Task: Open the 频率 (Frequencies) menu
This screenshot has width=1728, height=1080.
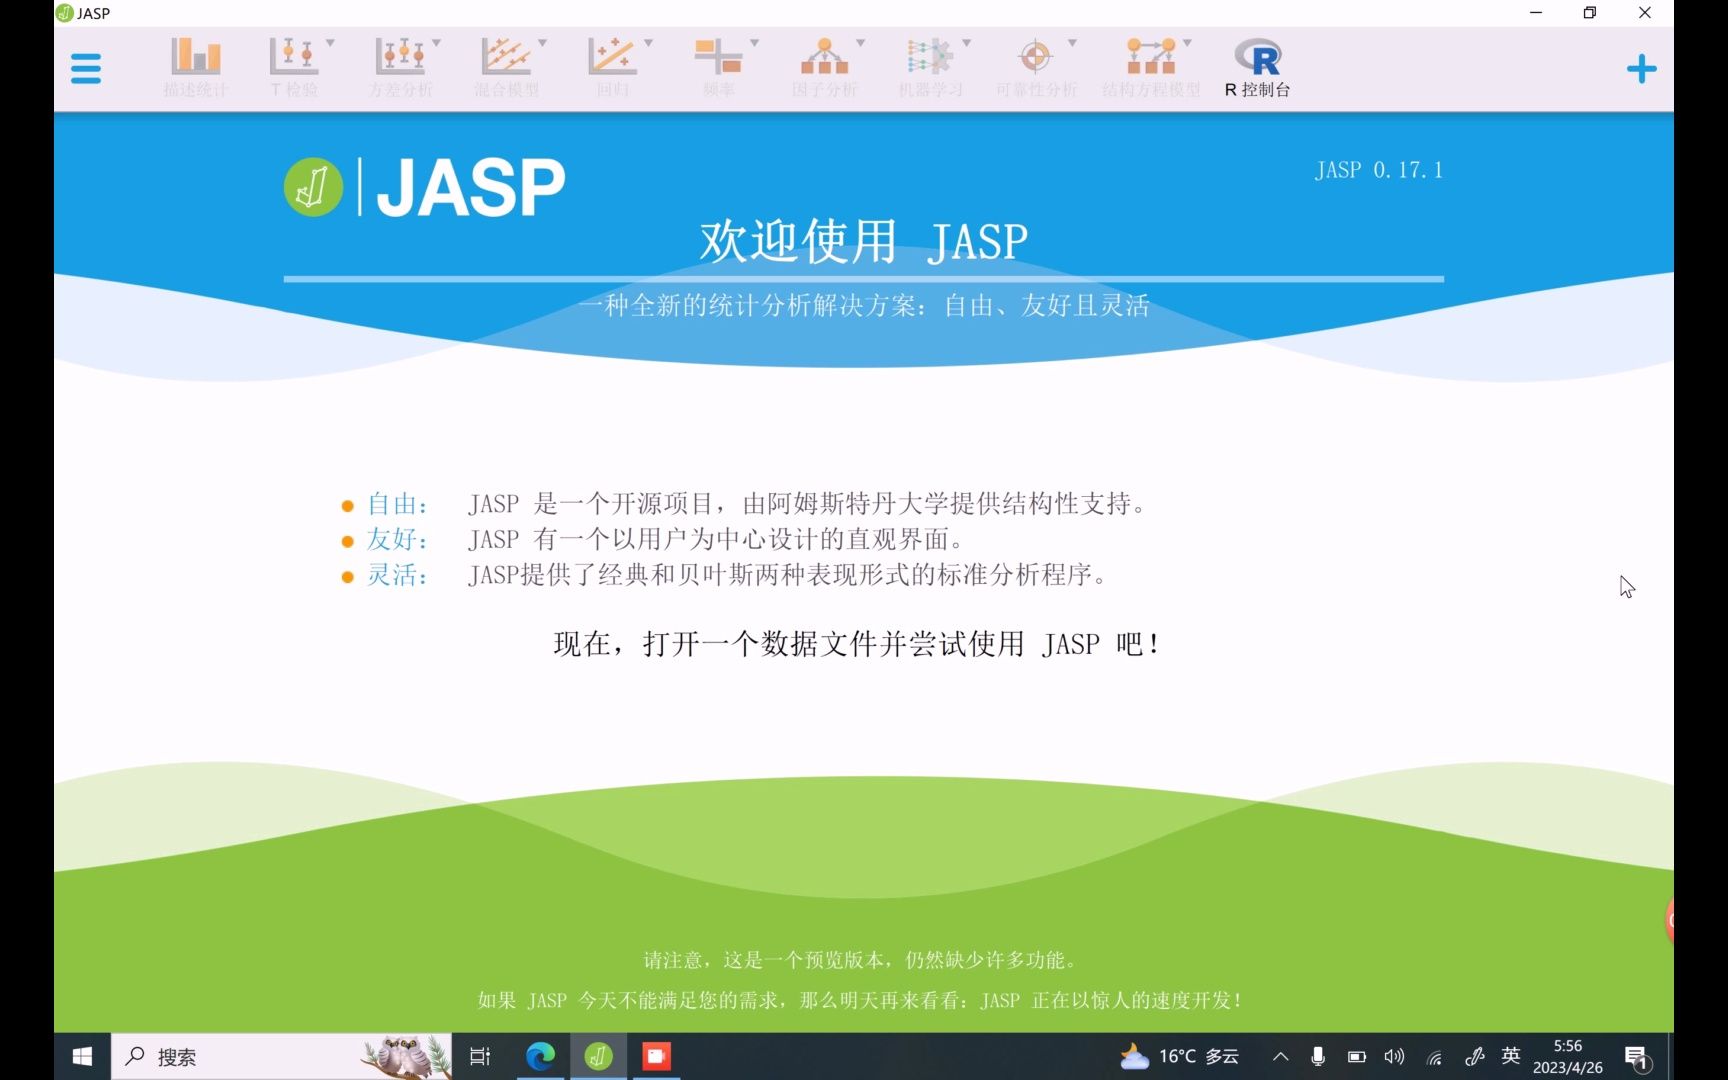Action: coord(719,67)
